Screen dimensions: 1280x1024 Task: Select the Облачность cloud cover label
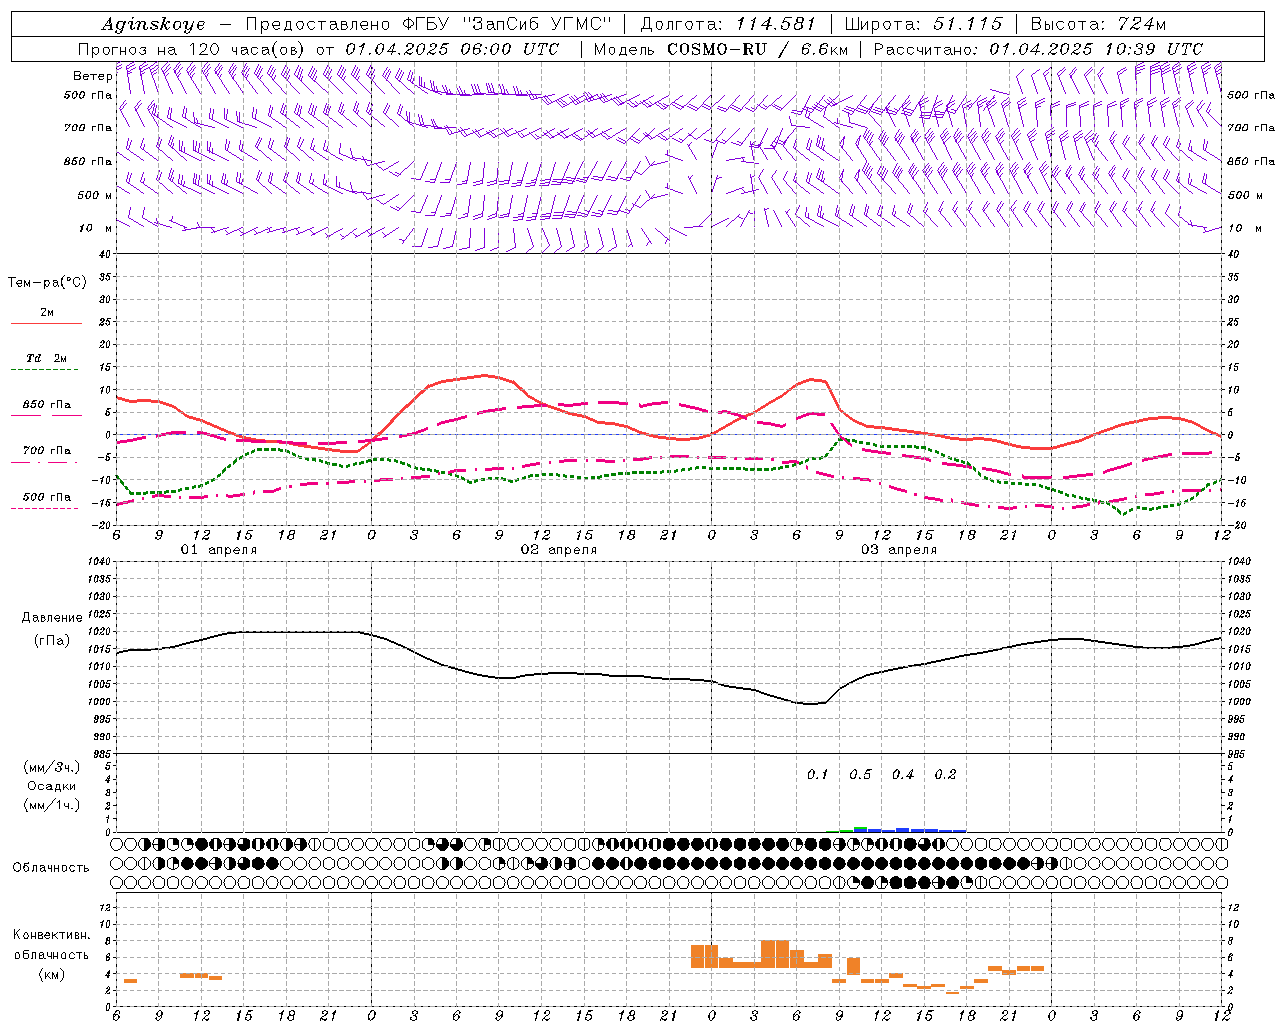click(x=51, y=867)
